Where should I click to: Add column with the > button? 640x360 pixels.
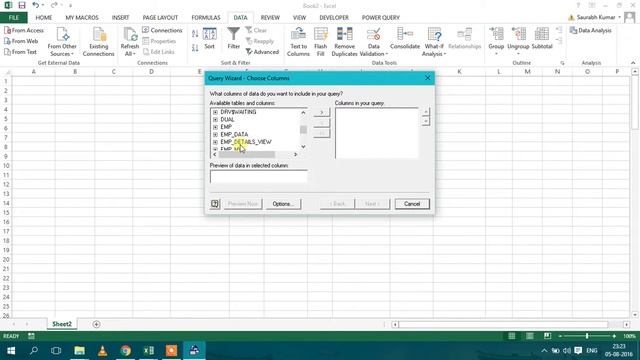[322, 112]
